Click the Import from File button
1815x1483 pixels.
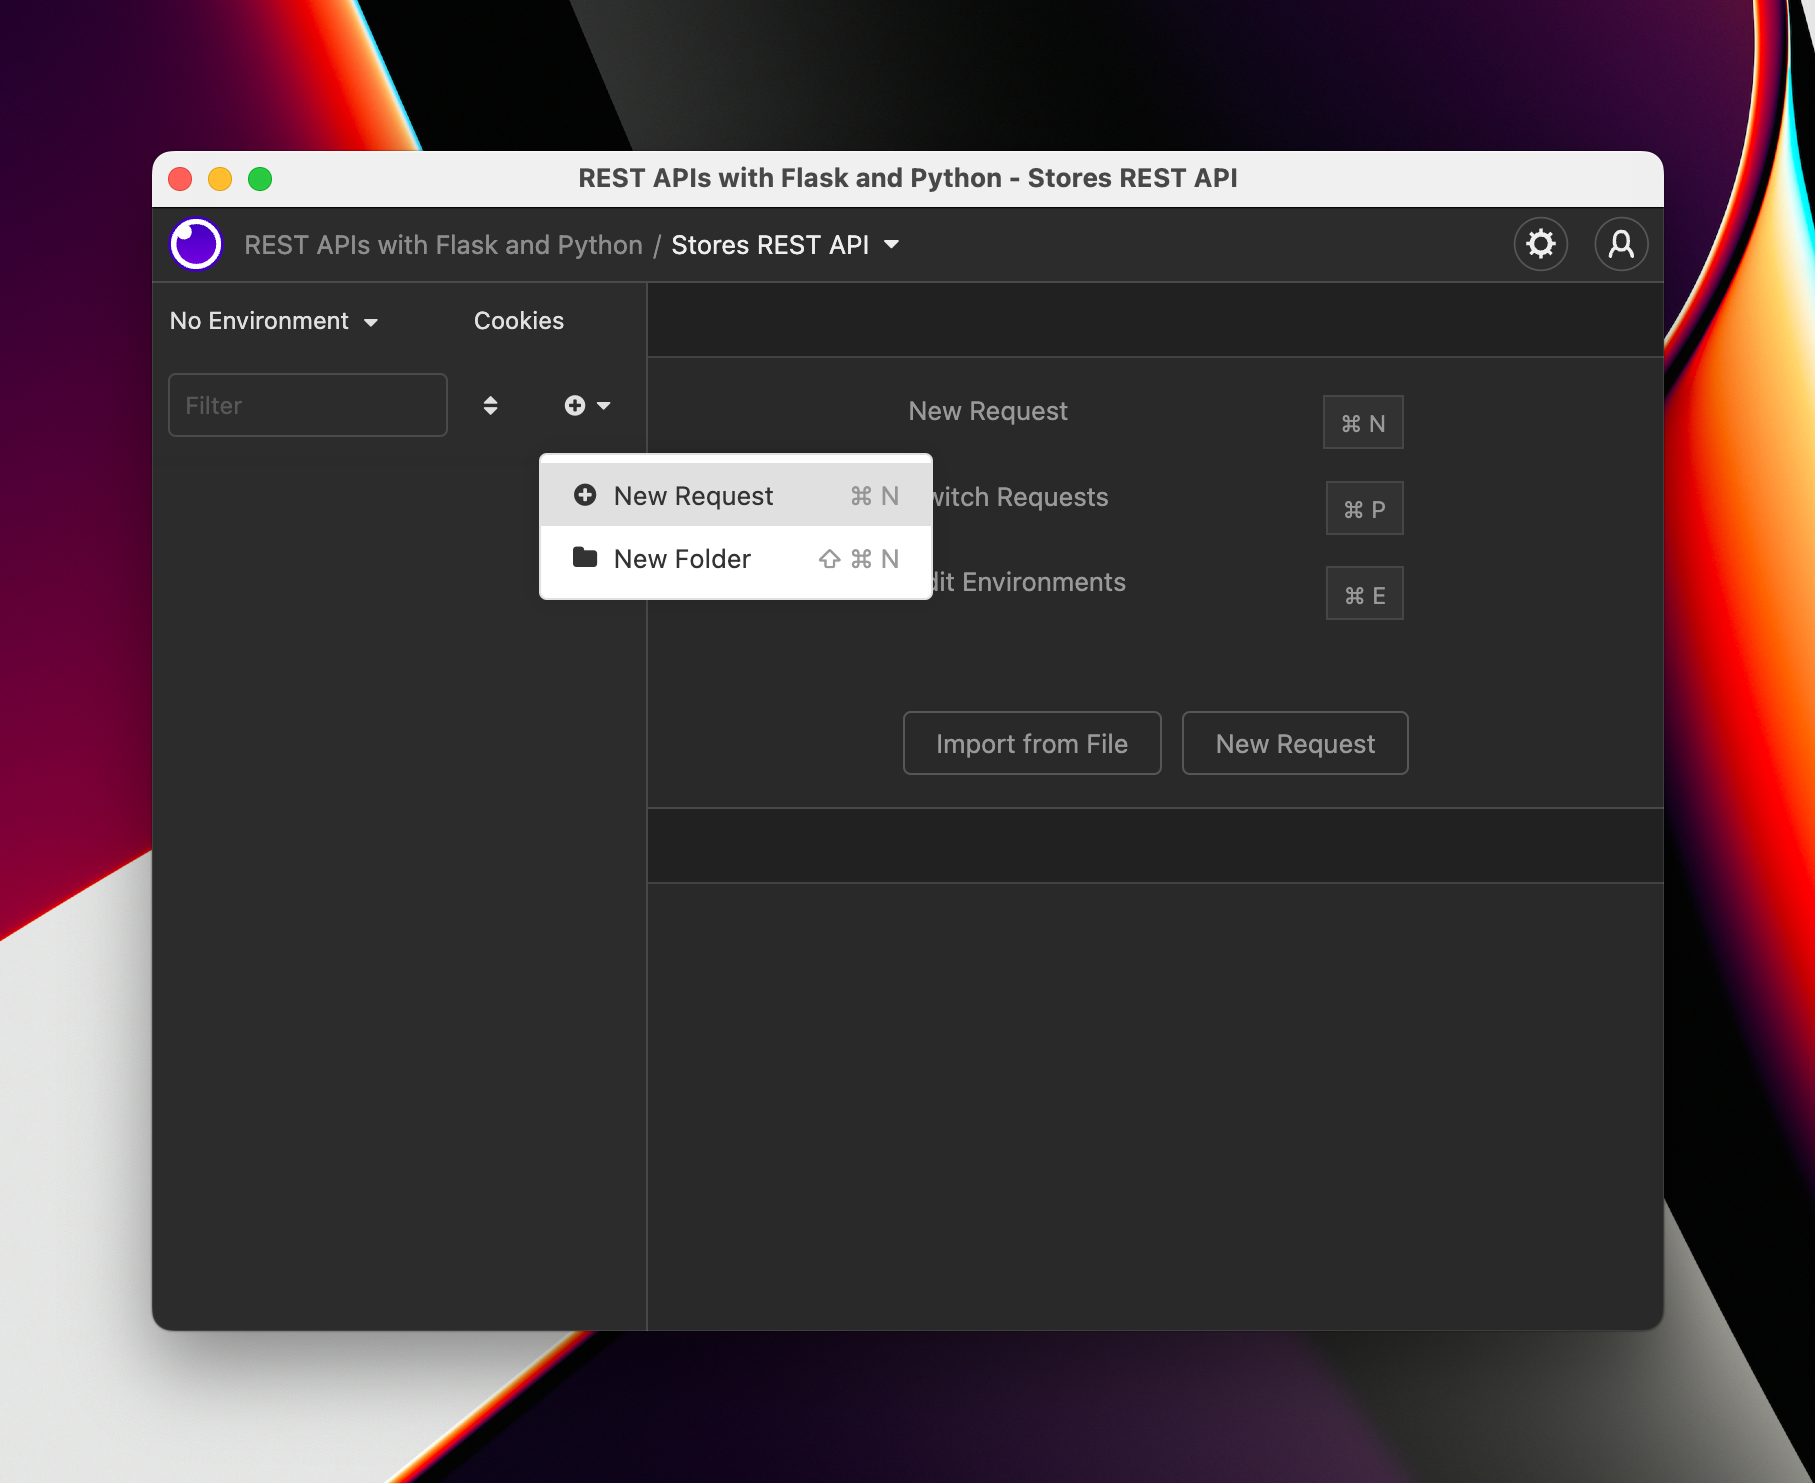1032,743
